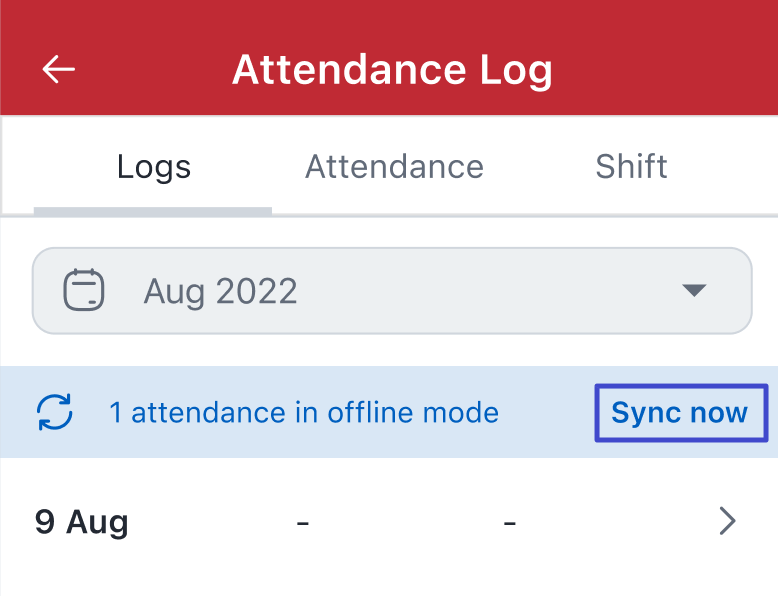Switch to the Logs tab

click(153, 166)
